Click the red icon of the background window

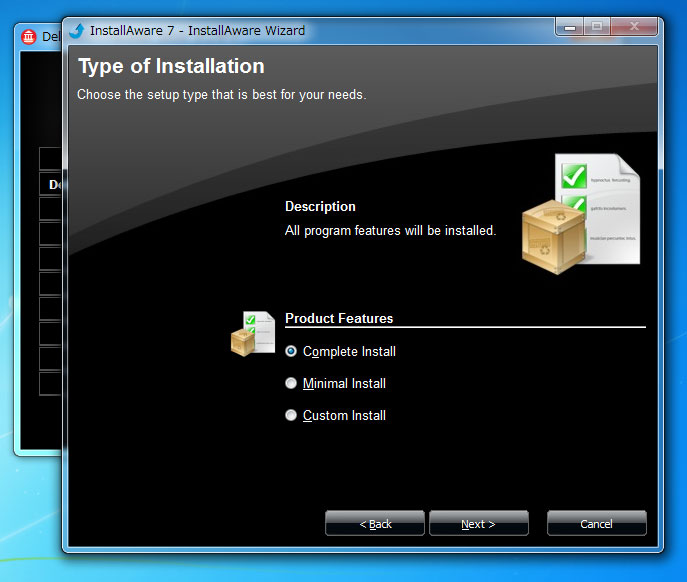[29, 37]
